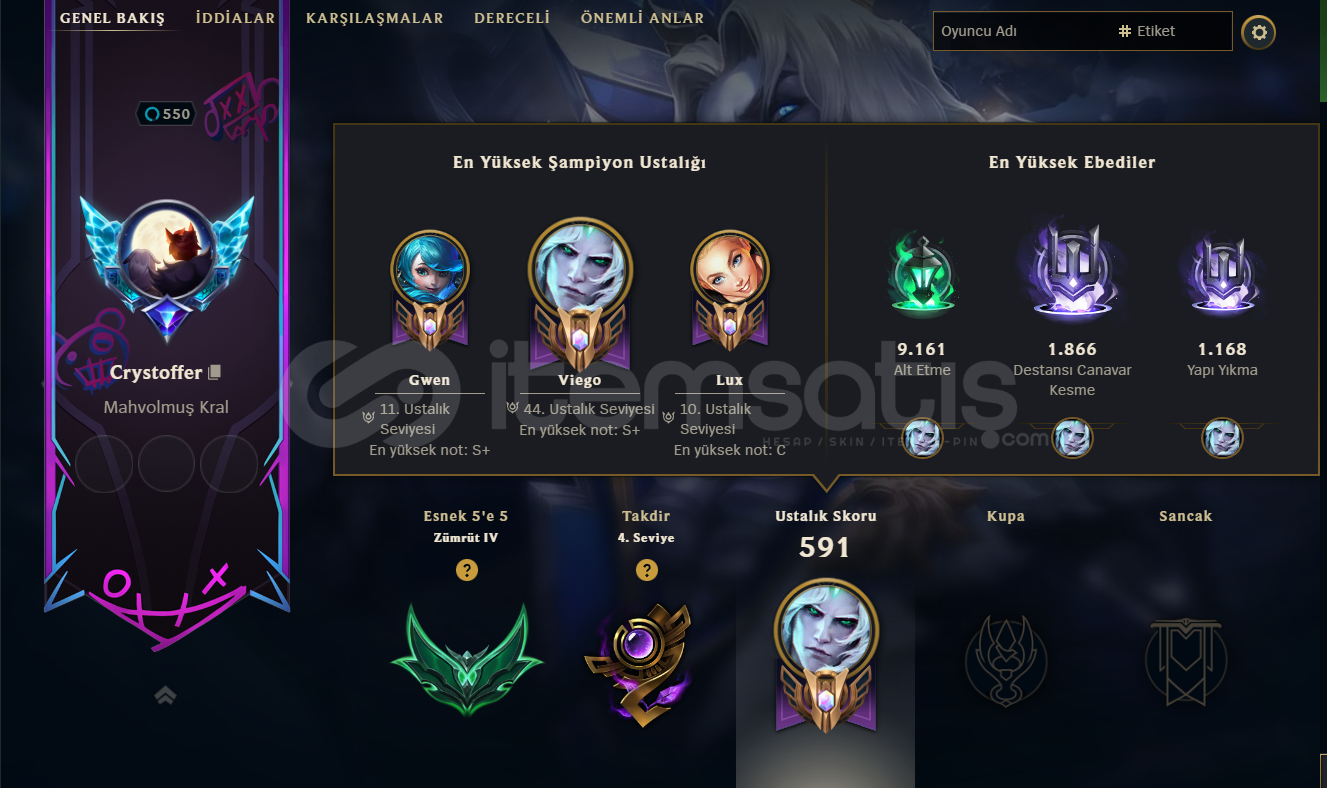This screenshot has width=1327, height=788.
Task: Switch to the İddialar tab
Action: [x=235, y=18]
